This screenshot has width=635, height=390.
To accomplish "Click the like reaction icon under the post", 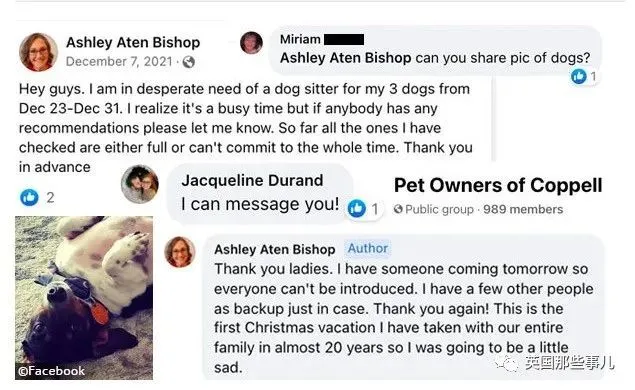I will [x=29, y=197].
